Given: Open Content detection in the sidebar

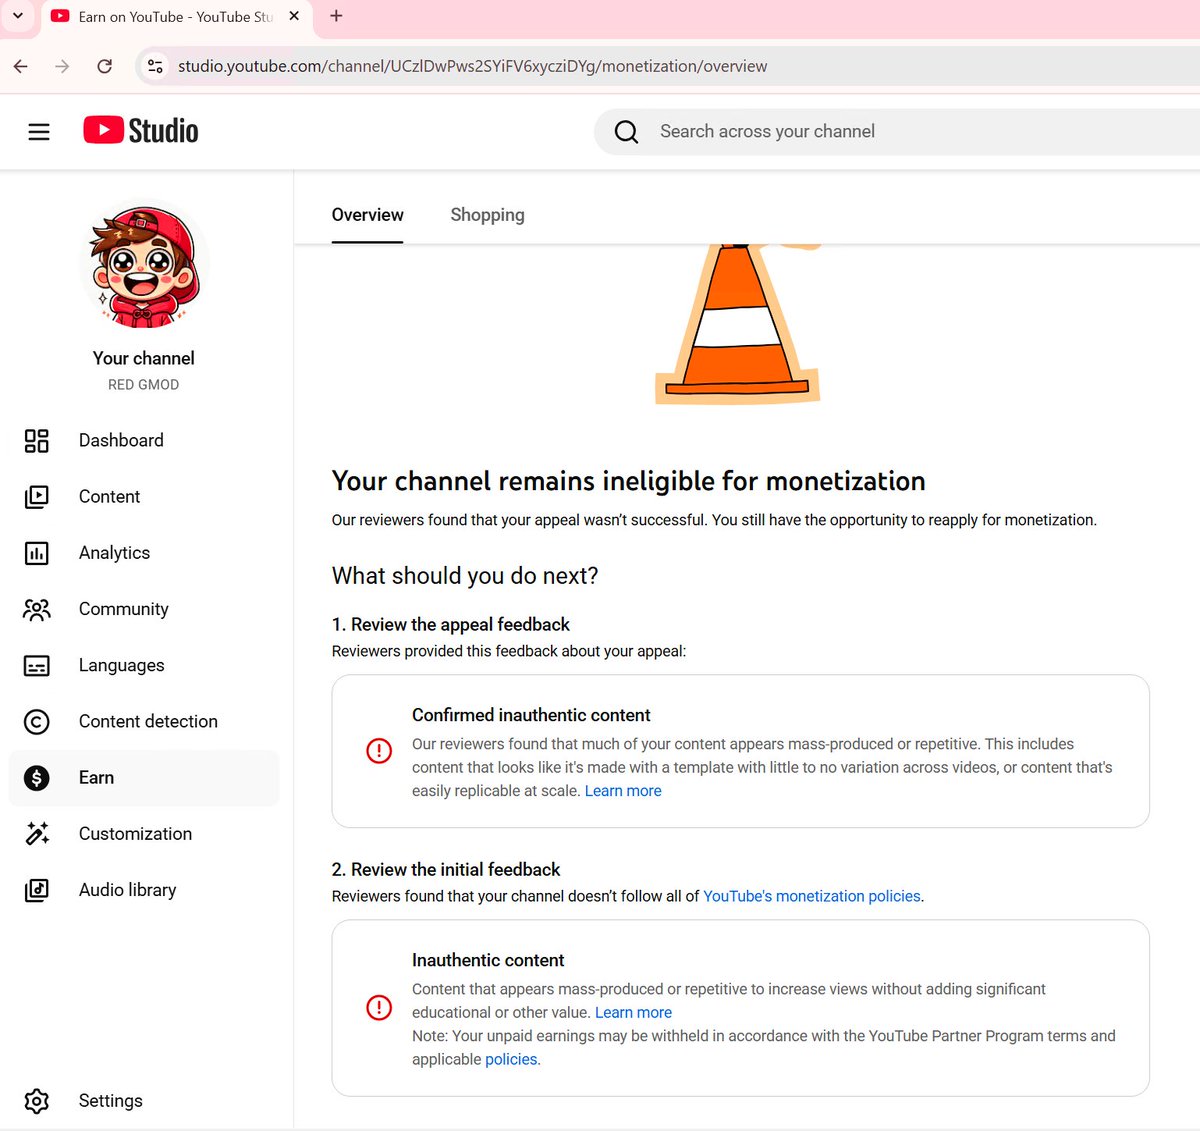Looking at the screenshot, I should [144, 721].
